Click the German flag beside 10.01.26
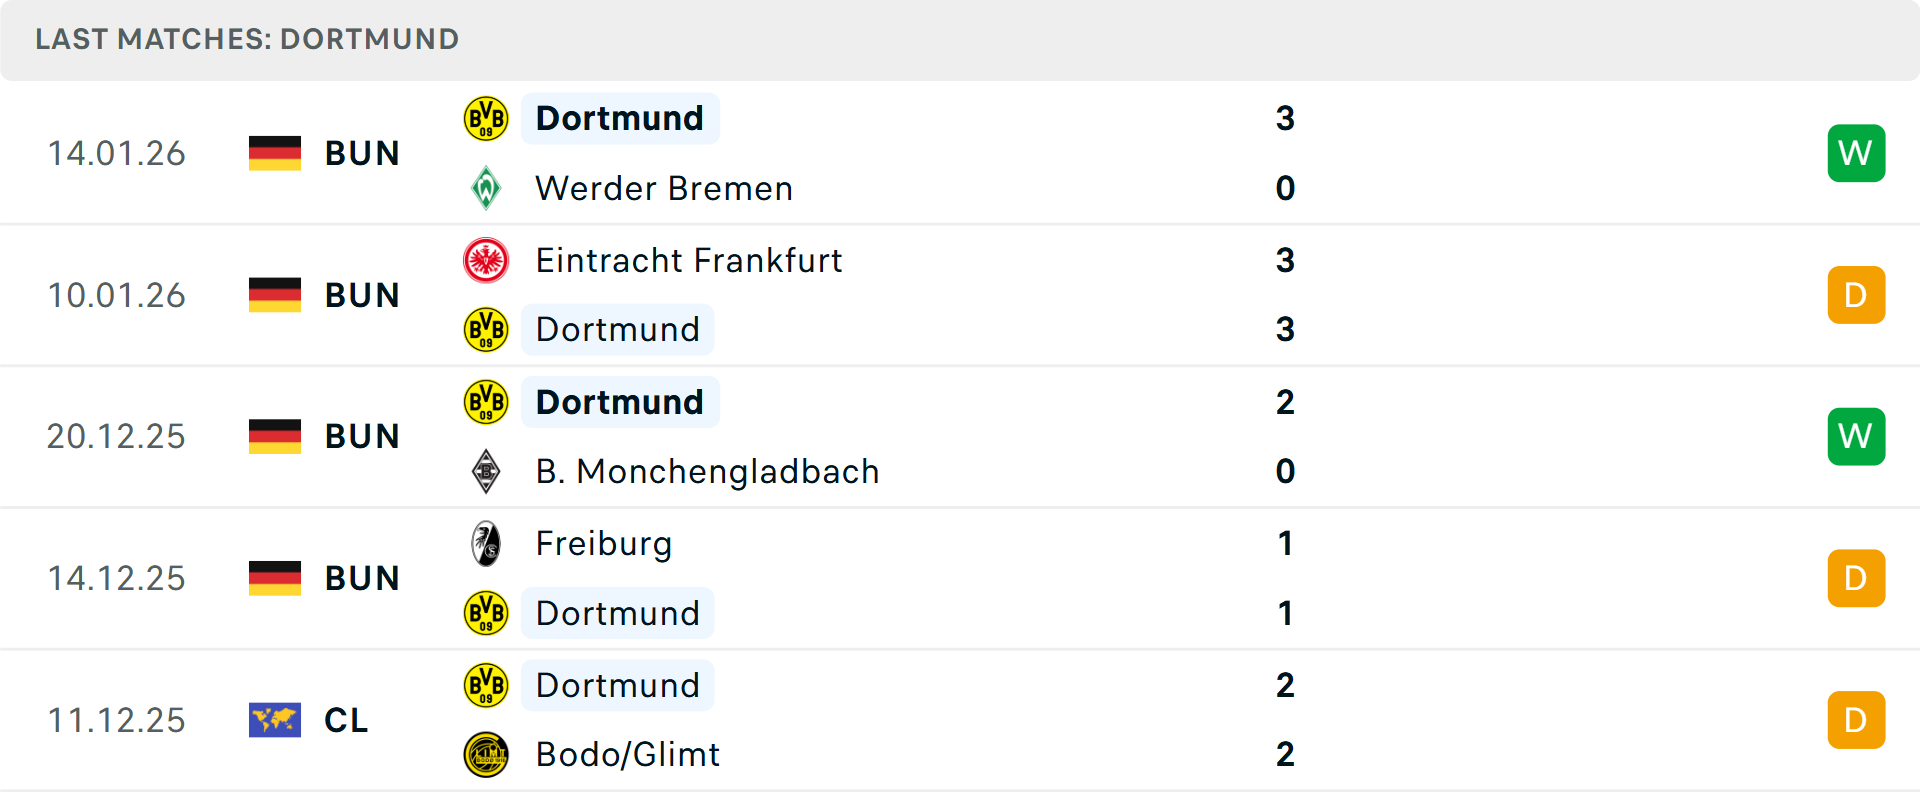 pos(275,295)
